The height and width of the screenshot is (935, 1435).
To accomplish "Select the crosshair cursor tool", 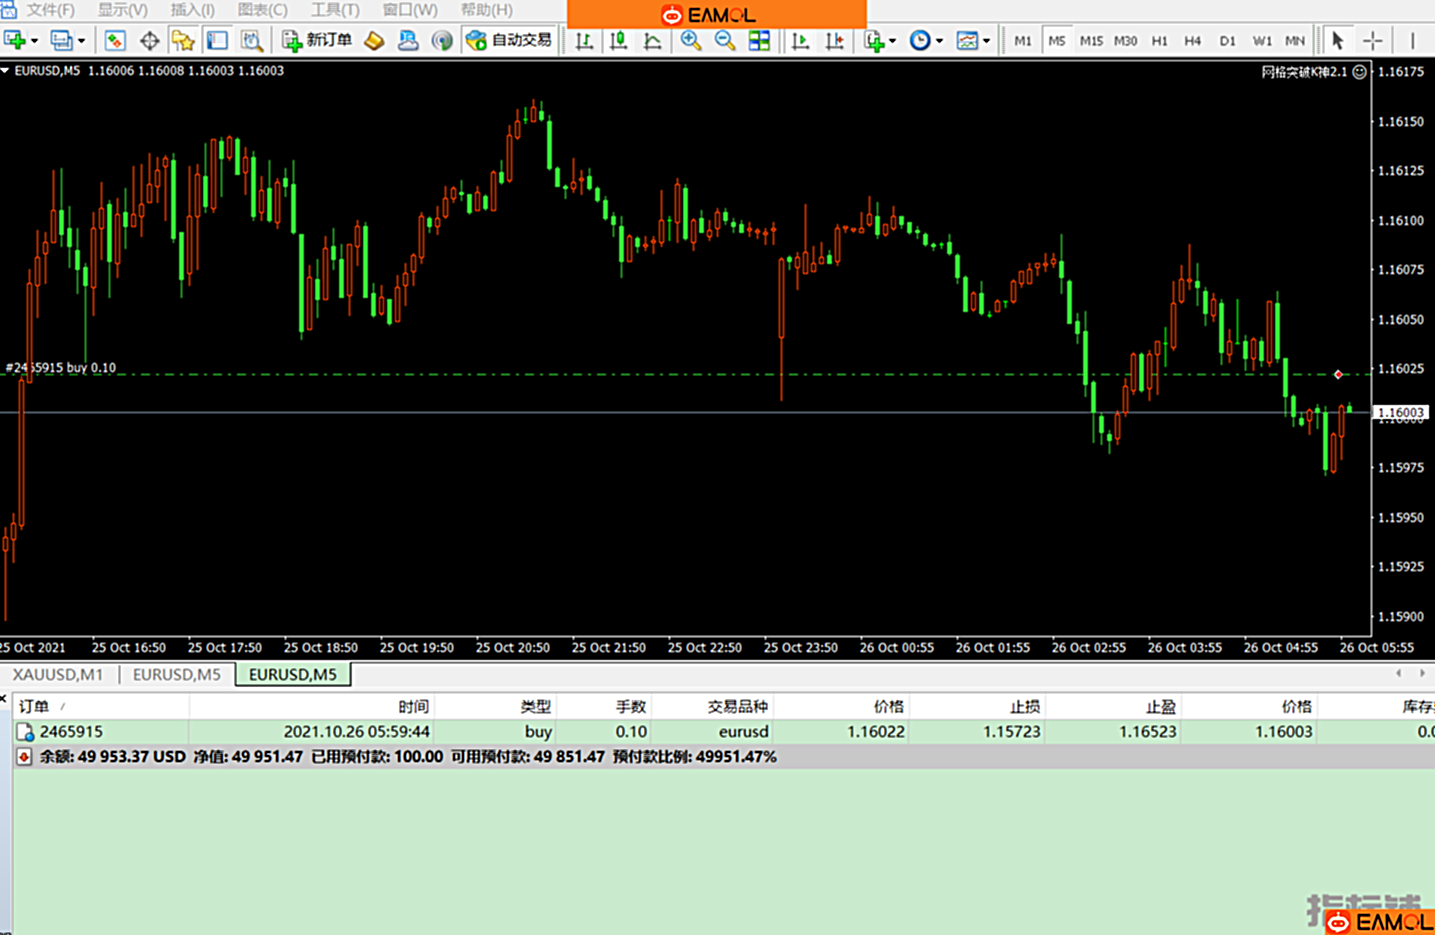I will pyautogui.click(x=1372, y=40).
